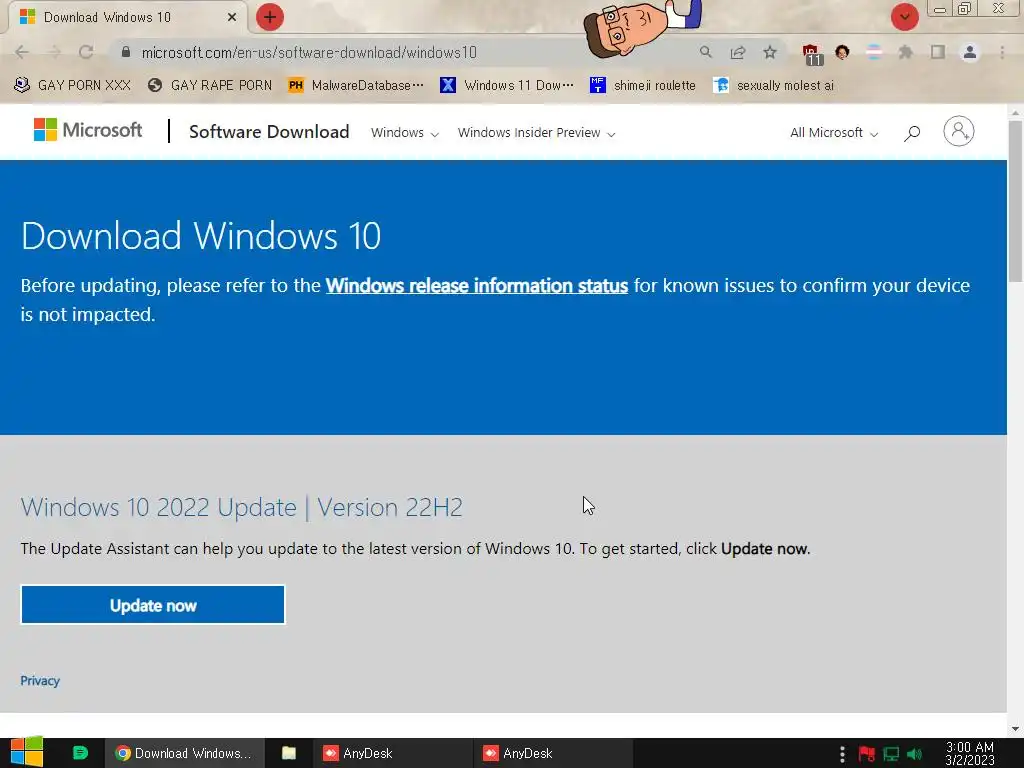The width and height of the screenshot is (1024, 768).
Task: Open the red extension with the 11 badge
Action: click(x=812, y=54)
